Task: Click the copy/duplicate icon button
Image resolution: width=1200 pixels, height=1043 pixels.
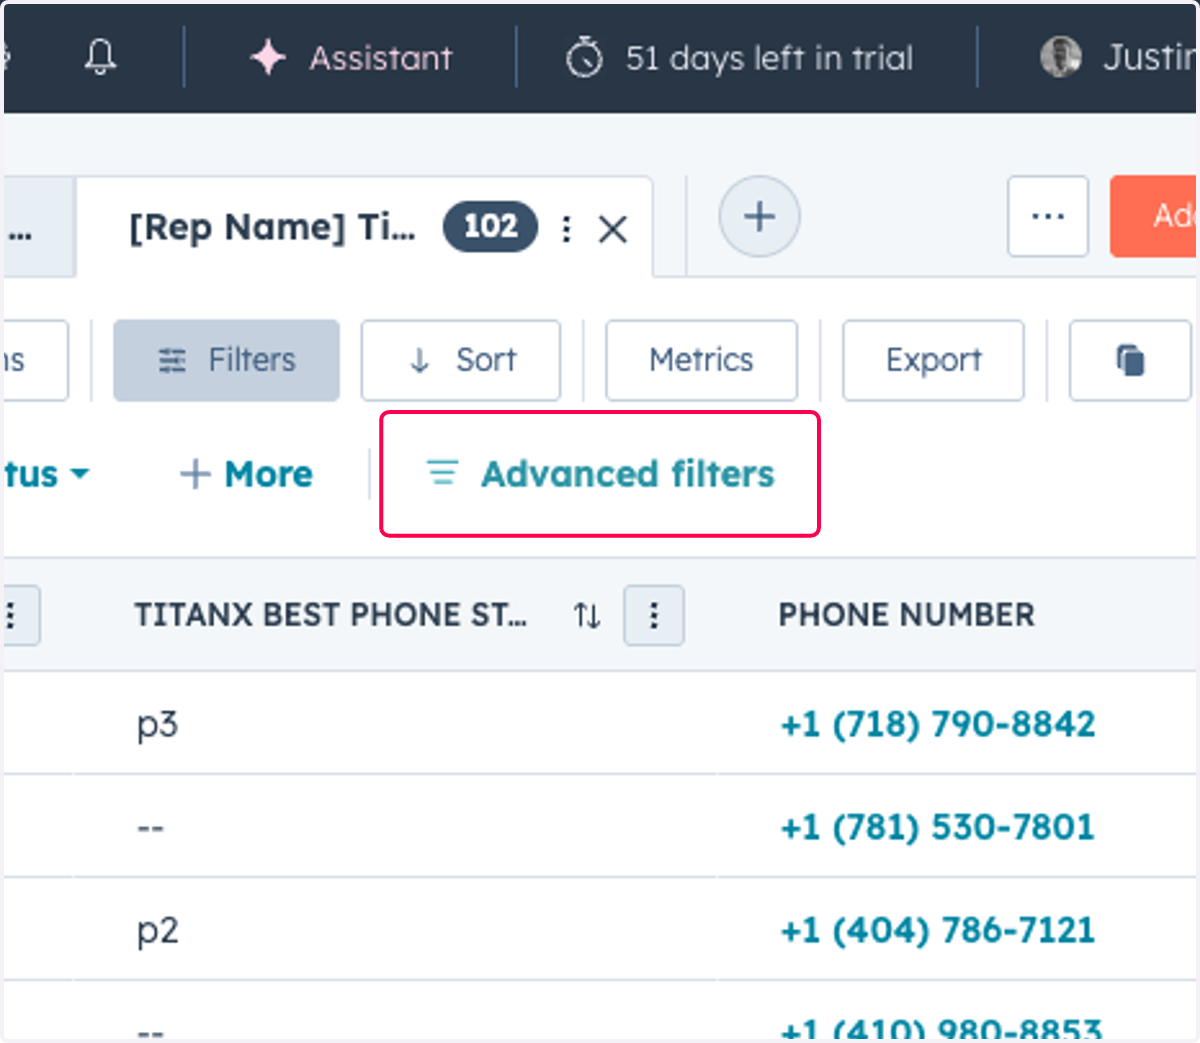Action: click(x=1130, y=360)
